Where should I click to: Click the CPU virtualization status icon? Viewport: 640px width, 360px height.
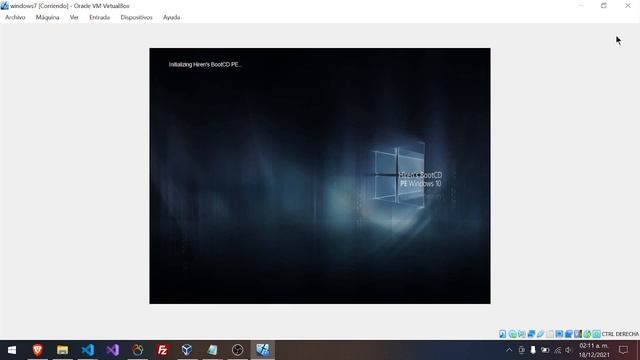click(578, 334)
